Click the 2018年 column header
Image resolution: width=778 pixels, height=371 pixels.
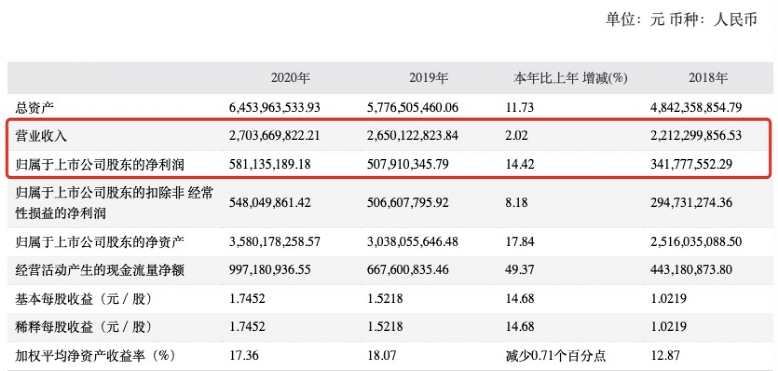(x=708, y=78)
